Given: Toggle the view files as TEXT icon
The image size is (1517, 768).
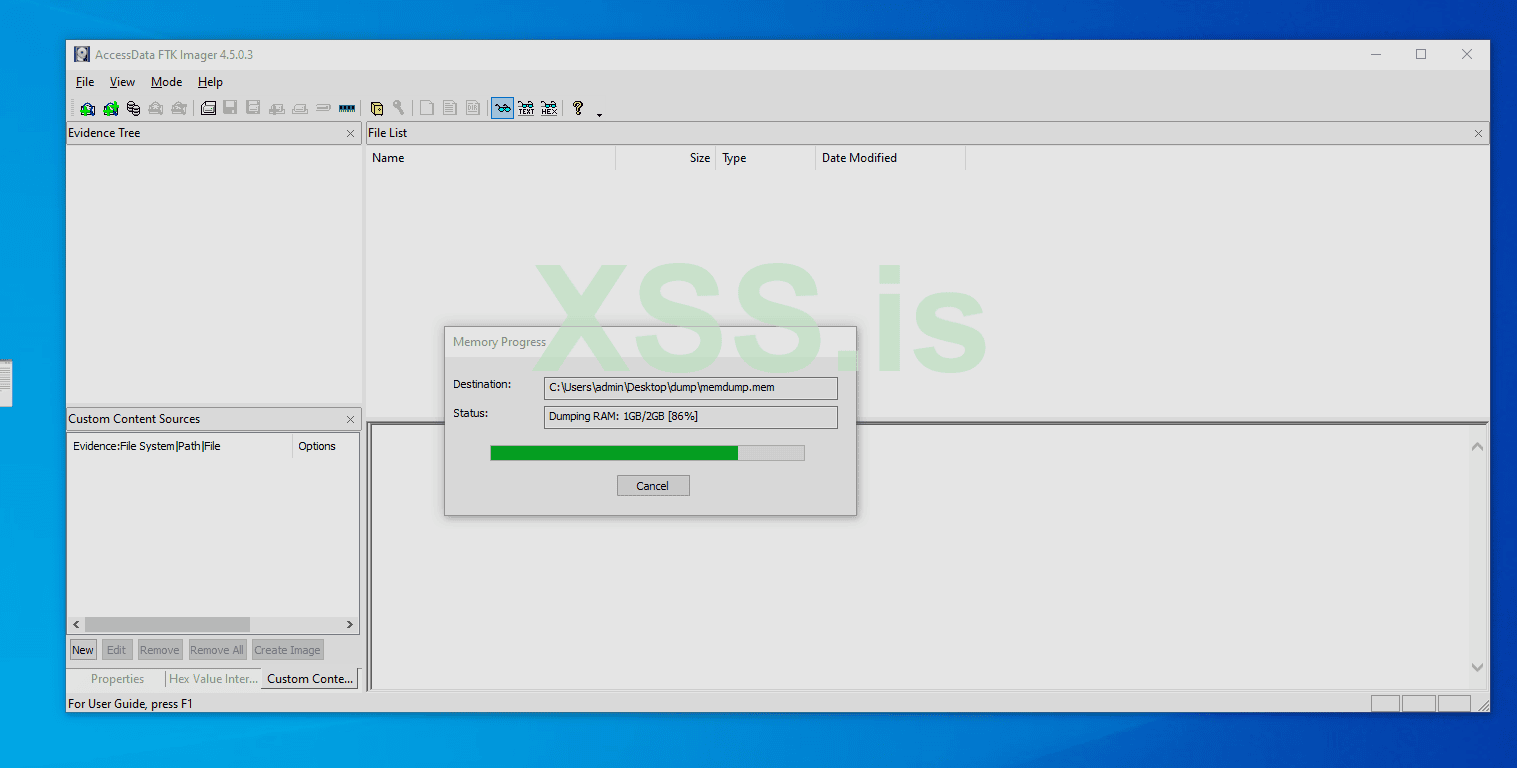Looking at the screenshot, I should click(526, 108).
